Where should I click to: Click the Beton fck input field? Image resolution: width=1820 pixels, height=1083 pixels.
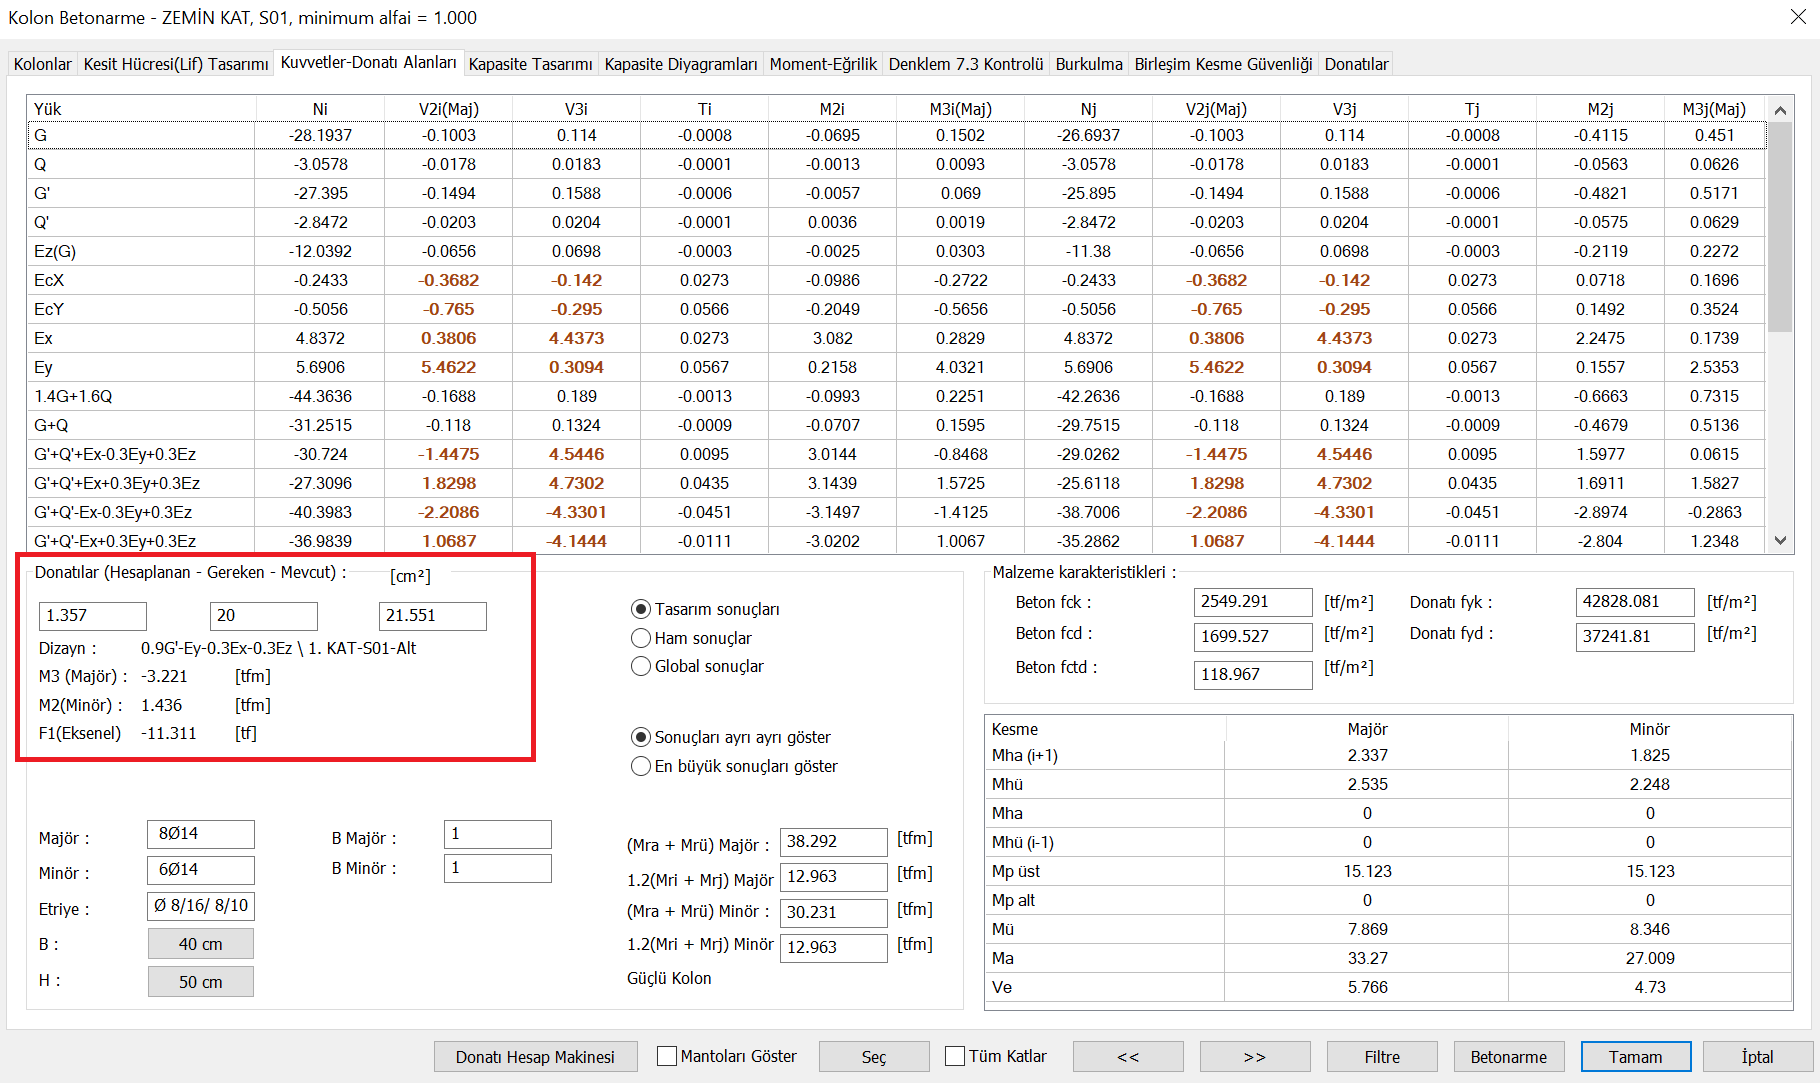coord(1252,602)
